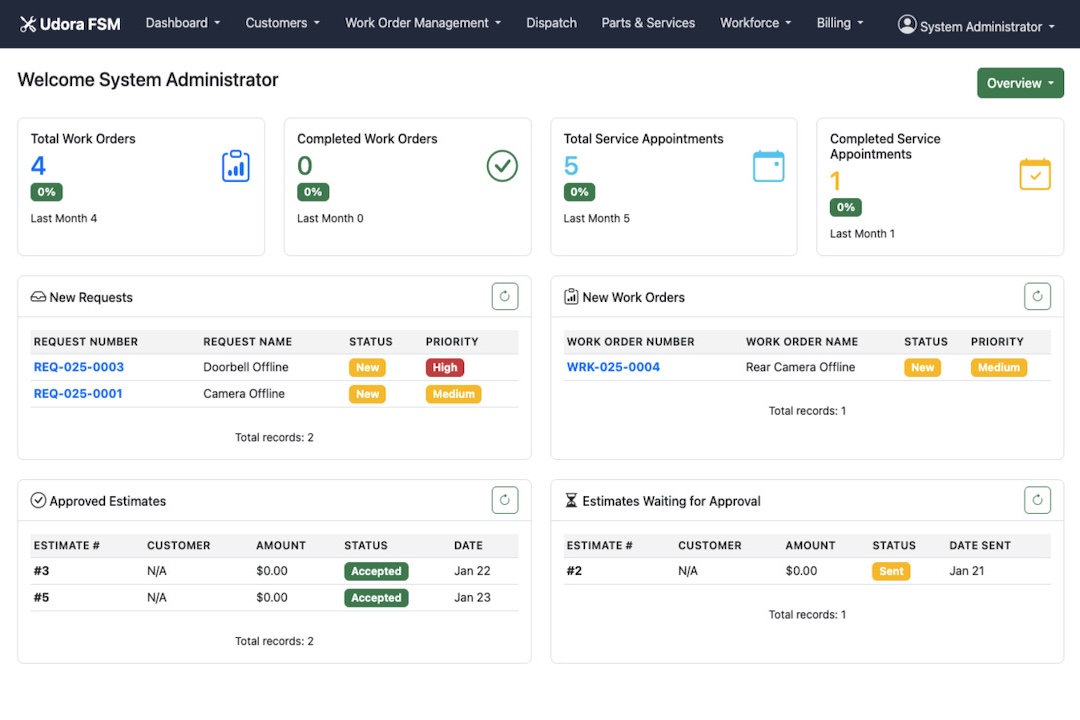This screenshot has width=1080, height=720.
Task: Click the Total Service Appointments calendar icon
Action: [768, 166]
